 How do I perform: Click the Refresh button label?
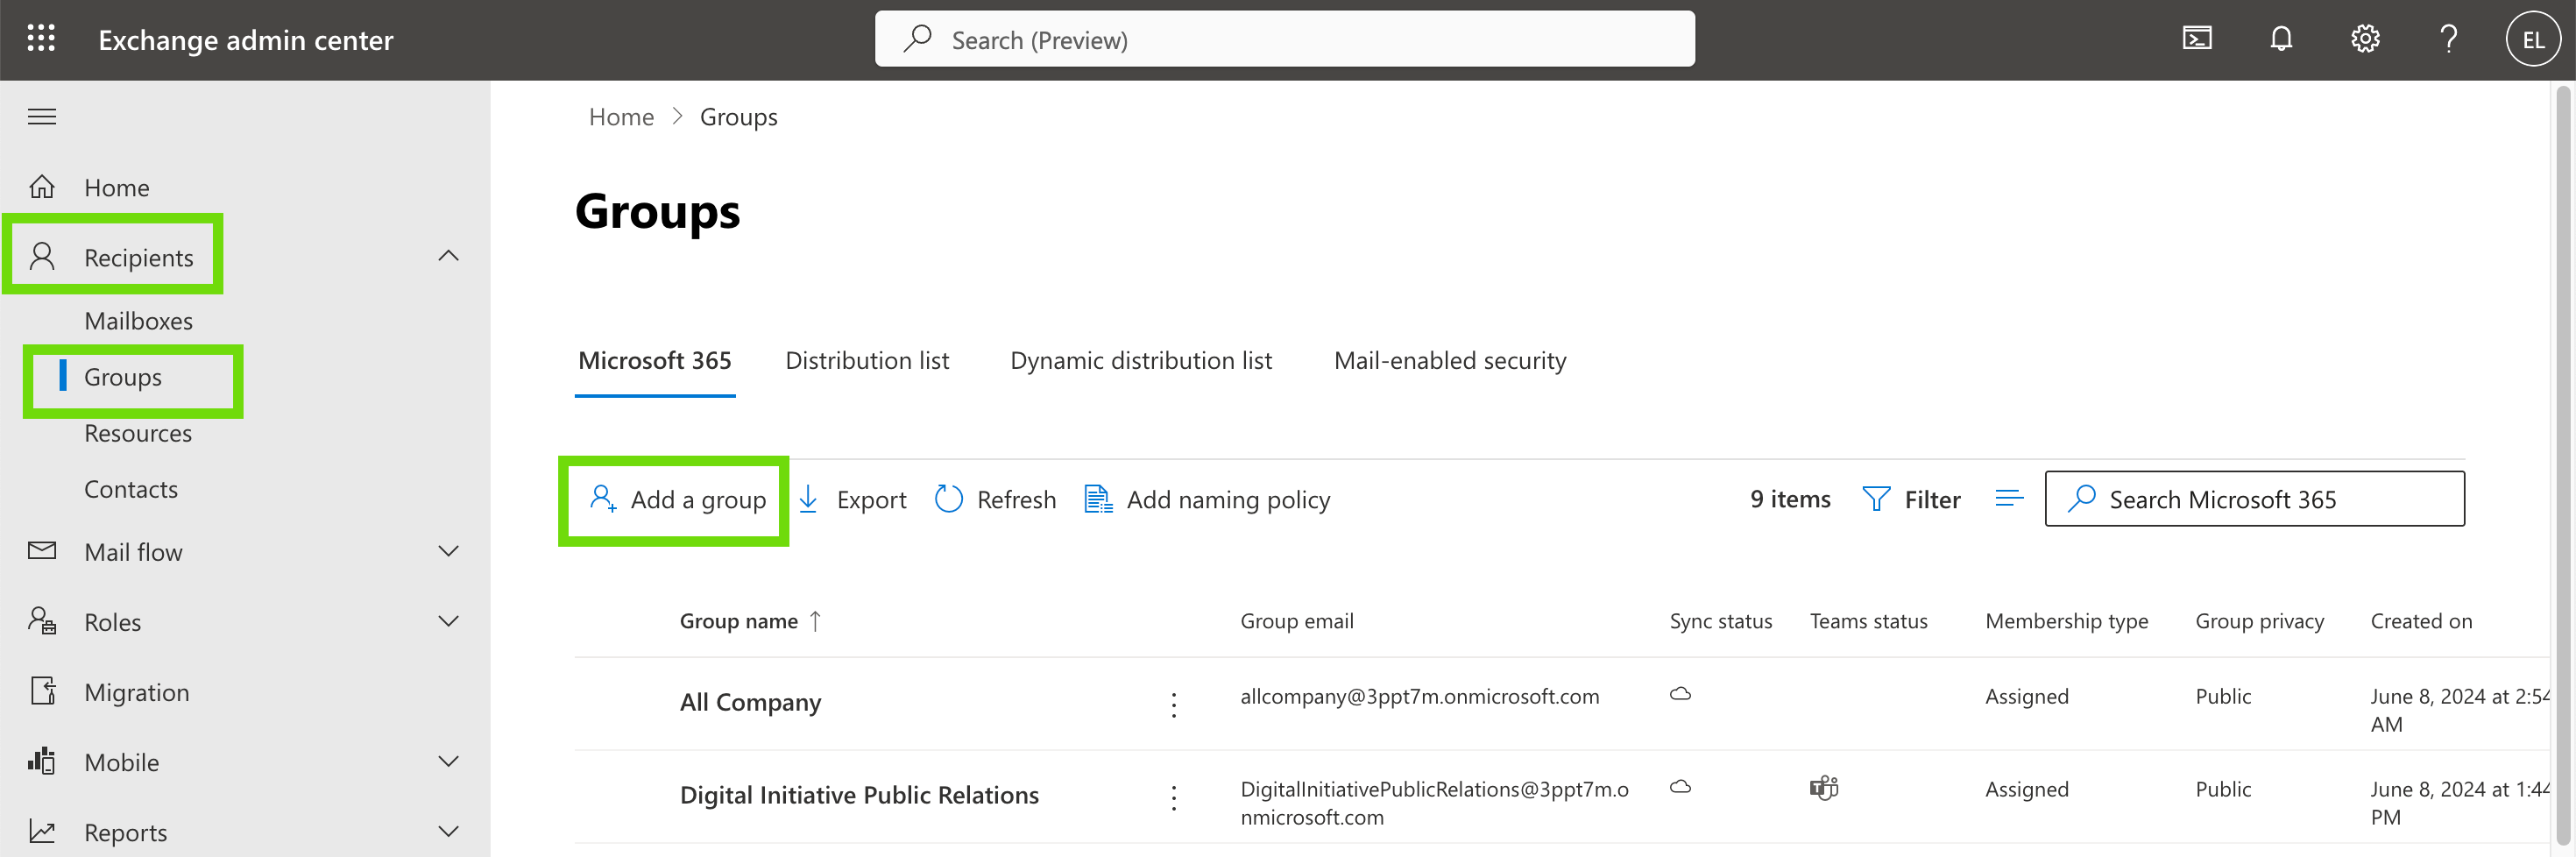tap(1016, 499)
